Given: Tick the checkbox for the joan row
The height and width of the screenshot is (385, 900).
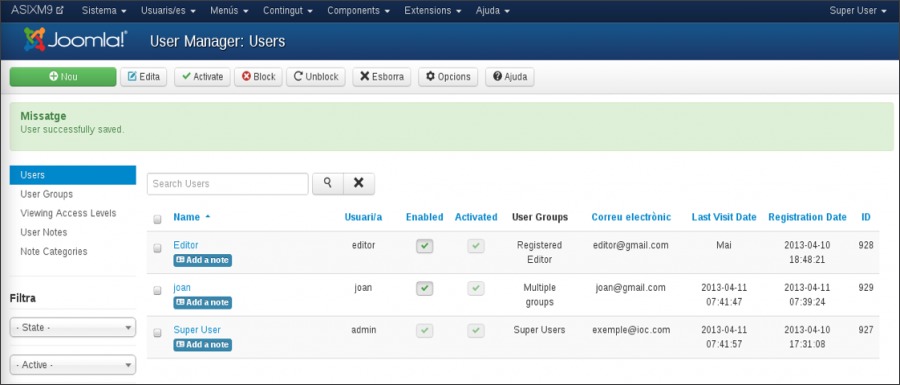Looking at the screenshot, I should pos(157,290).
